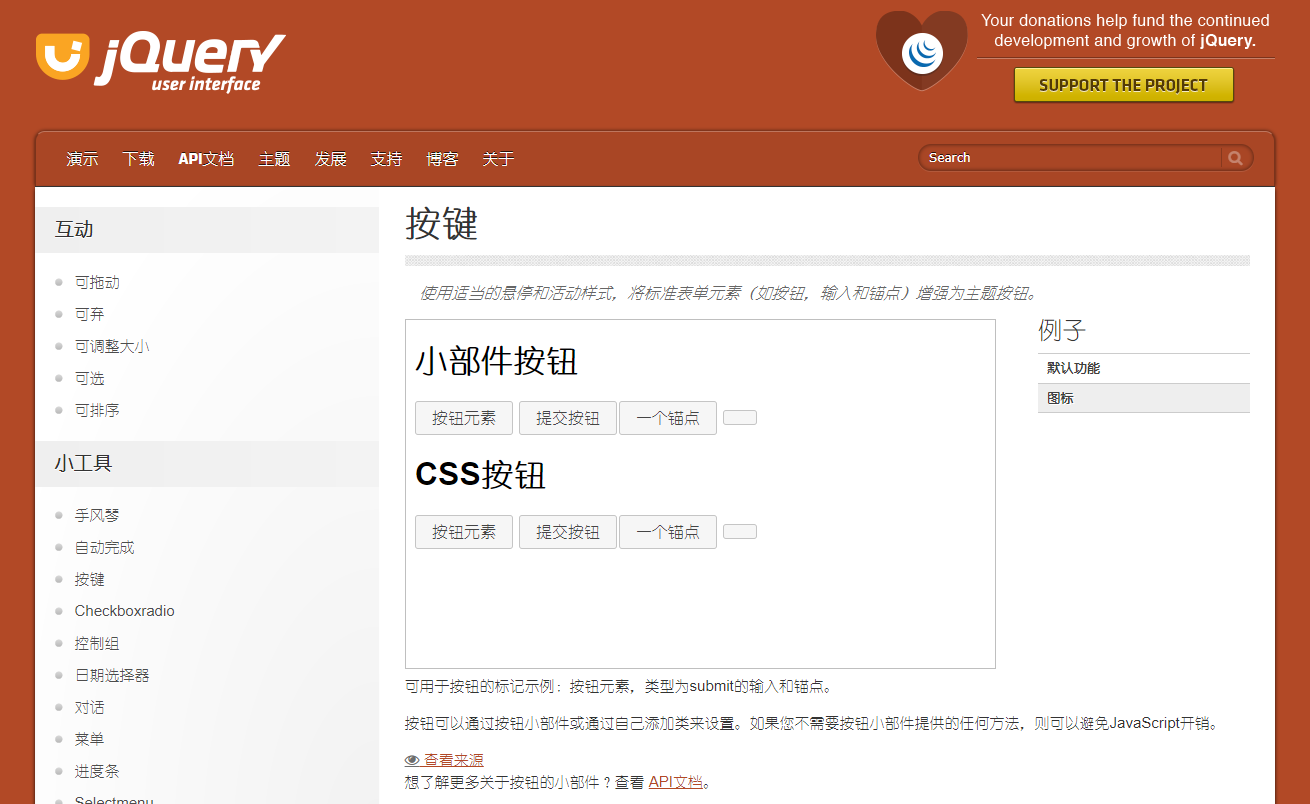The image size is (1310, 804).
Task: Open 手风琴 widget page
Action: (97, 516)
